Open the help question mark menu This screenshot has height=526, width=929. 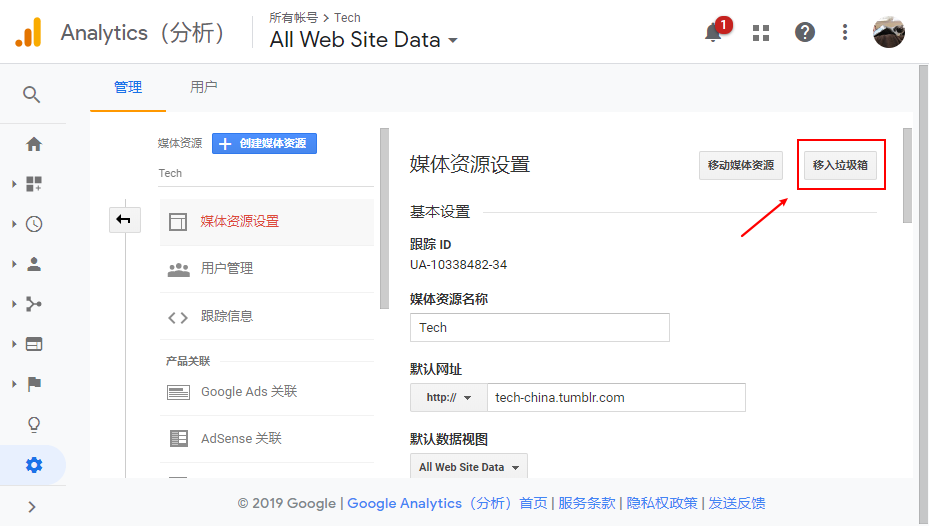805,32
